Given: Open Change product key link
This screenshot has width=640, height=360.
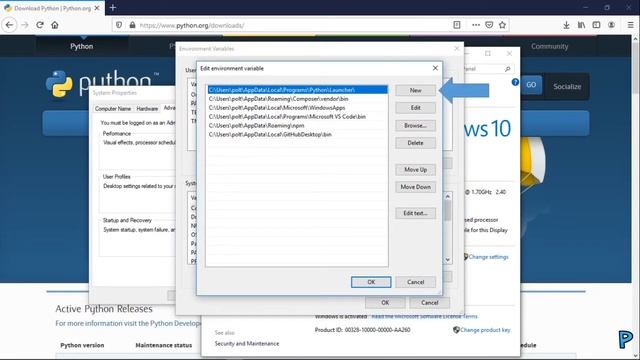Looking at the screenshot, I should (x=485, y=330).
